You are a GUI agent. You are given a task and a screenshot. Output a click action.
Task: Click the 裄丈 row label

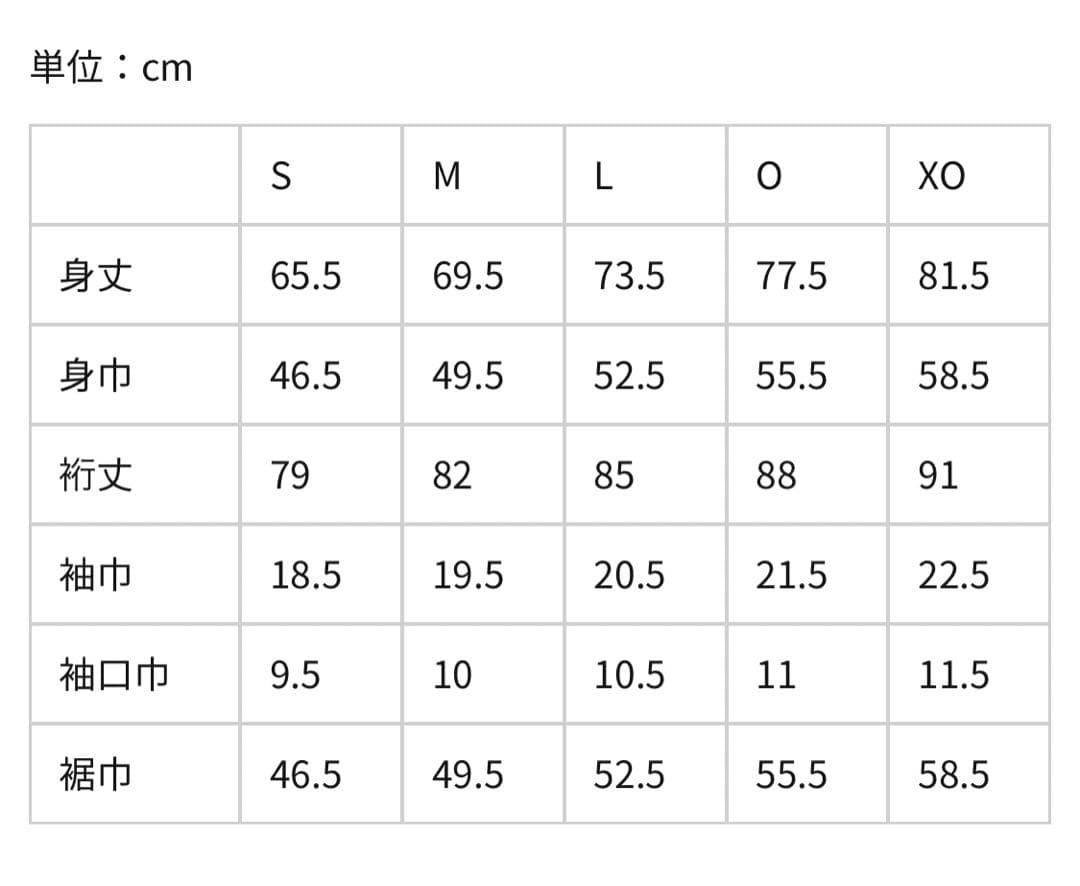(95, 475)
